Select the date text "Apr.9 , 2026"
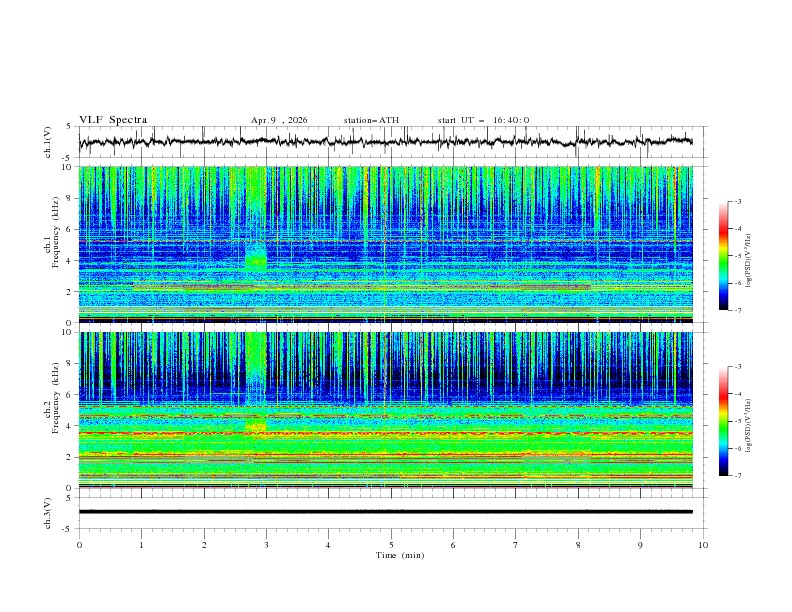792x612 pixels. coord(279,120)
